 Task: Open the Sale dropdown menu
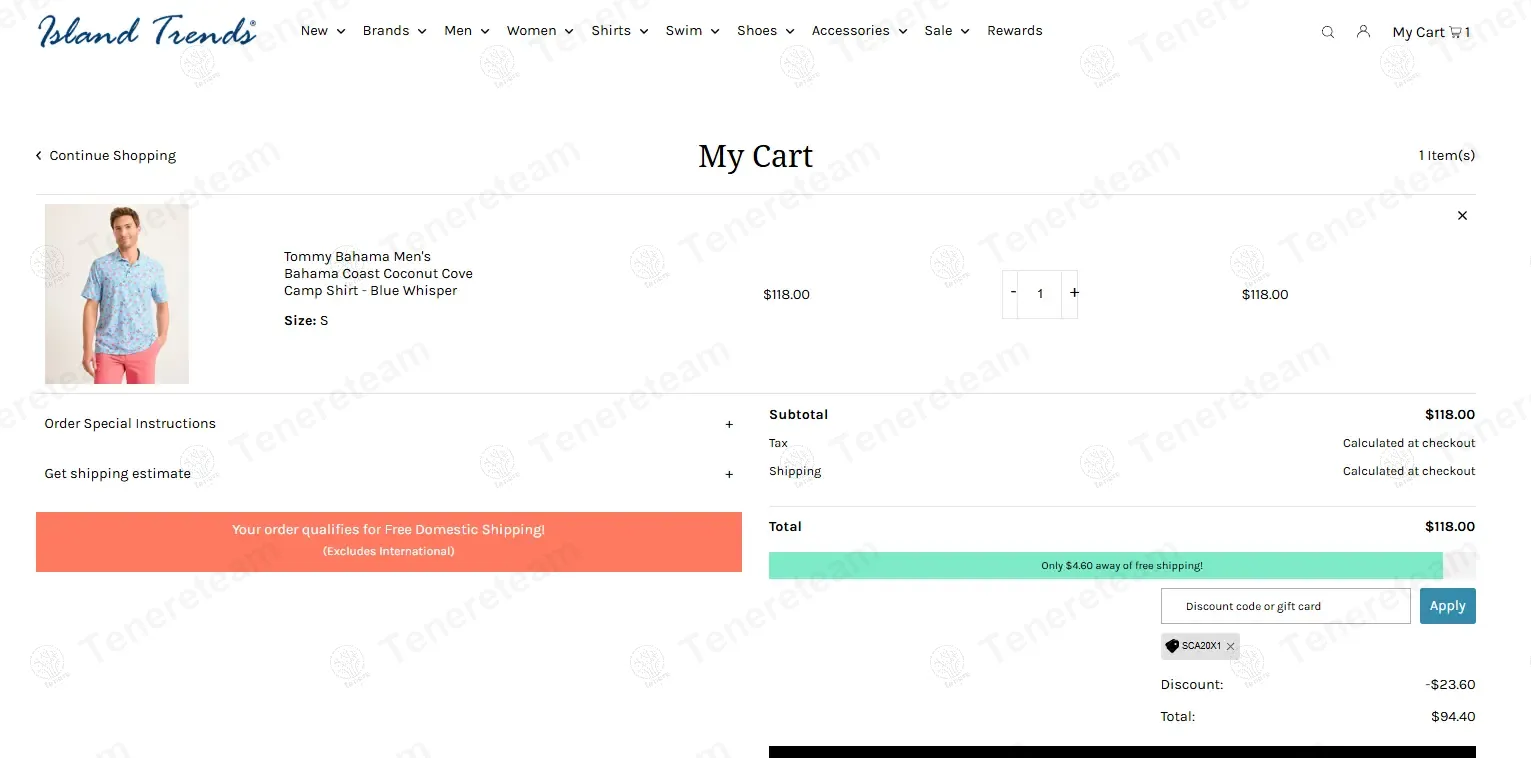click(947, 31)
